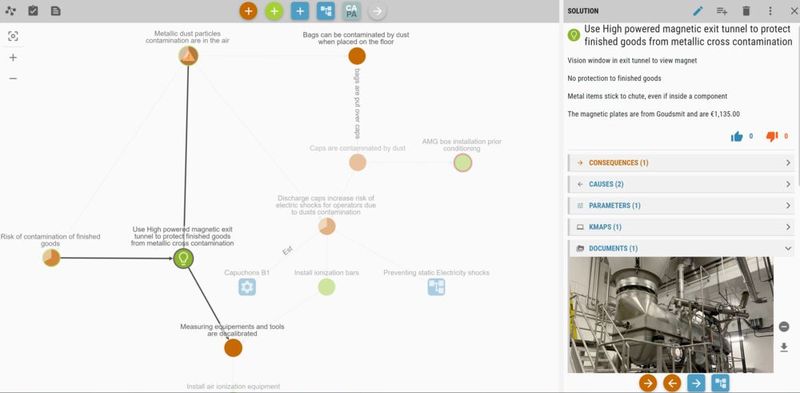Open the three-dot more options menu
This screenshot has width=800, height=393.
pos(770,11)
